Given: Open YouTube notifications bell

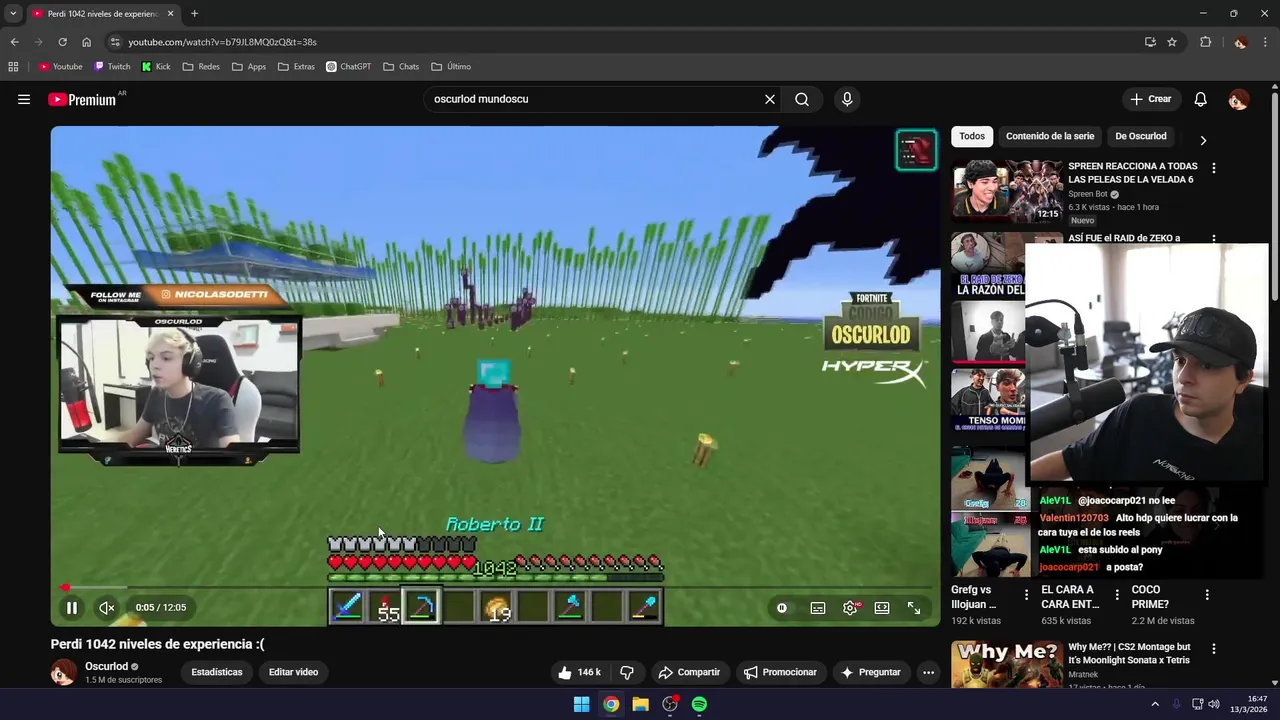Looking at the screenshot, I should 1201,99.
